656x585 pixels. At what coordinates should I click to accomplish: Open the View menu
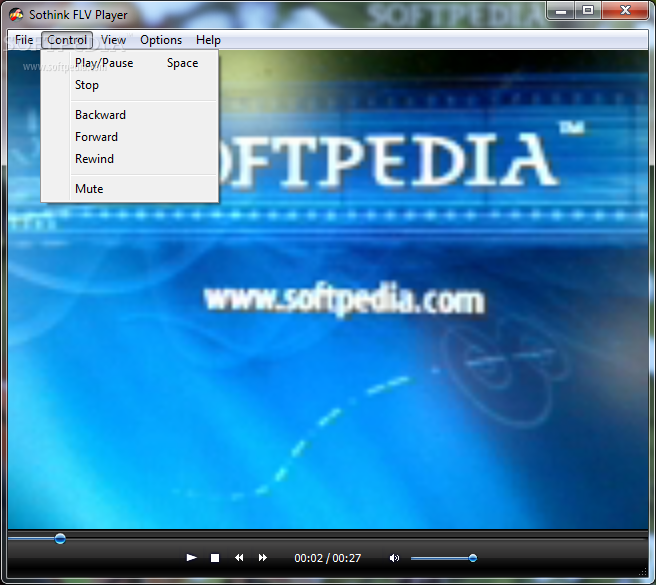[113, 40]
